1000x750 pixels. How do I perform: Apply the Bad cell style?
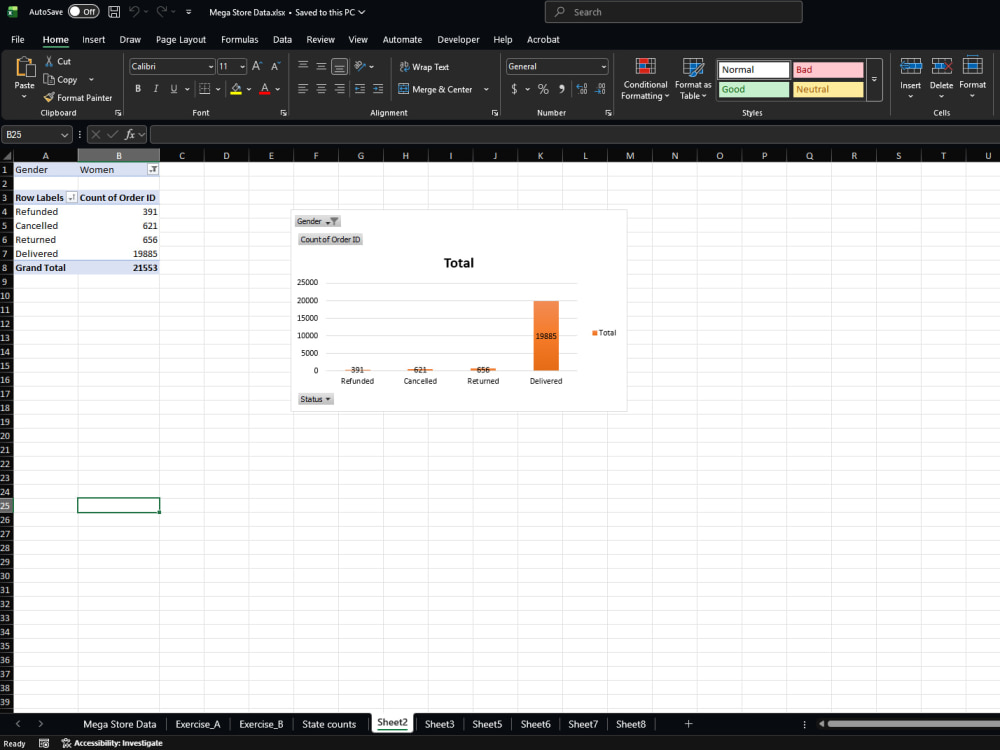pyautogui.click(x=828, y=70)
